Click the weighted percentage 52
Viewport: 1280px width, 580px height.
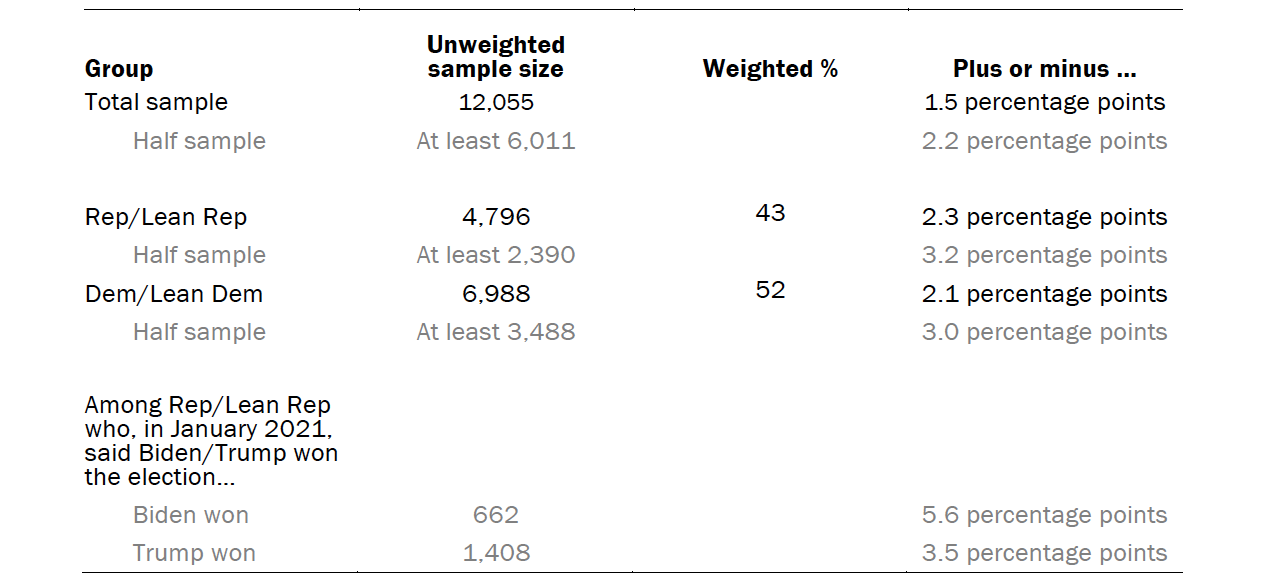coord(771,290)
